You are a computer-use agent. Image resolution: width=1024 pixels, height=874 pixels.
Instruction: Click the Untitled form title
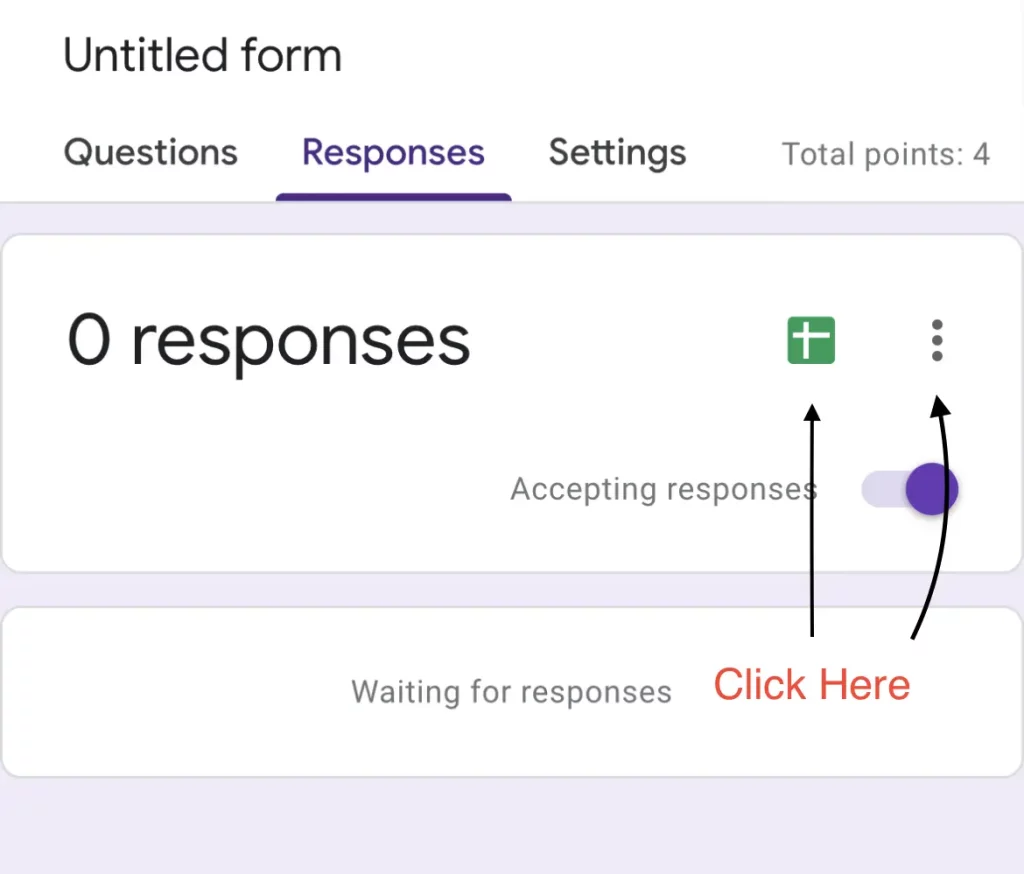pos(202,55)
